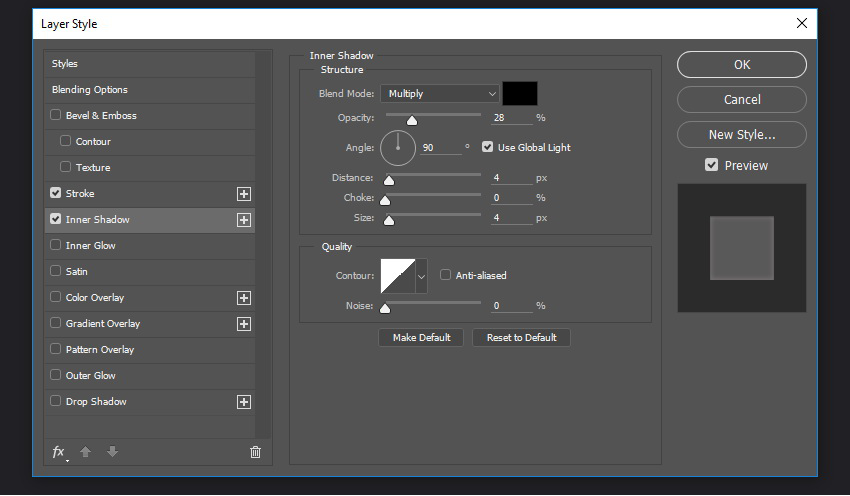850x496 pixels.
Task: Open the Blend Mode Multiply dropdown
Action: [440, 94]
